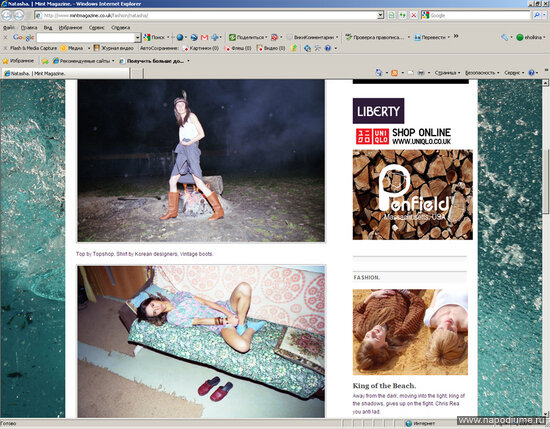
Task: Click the Перевести translate toolbar button
Action: click(430, 37)
